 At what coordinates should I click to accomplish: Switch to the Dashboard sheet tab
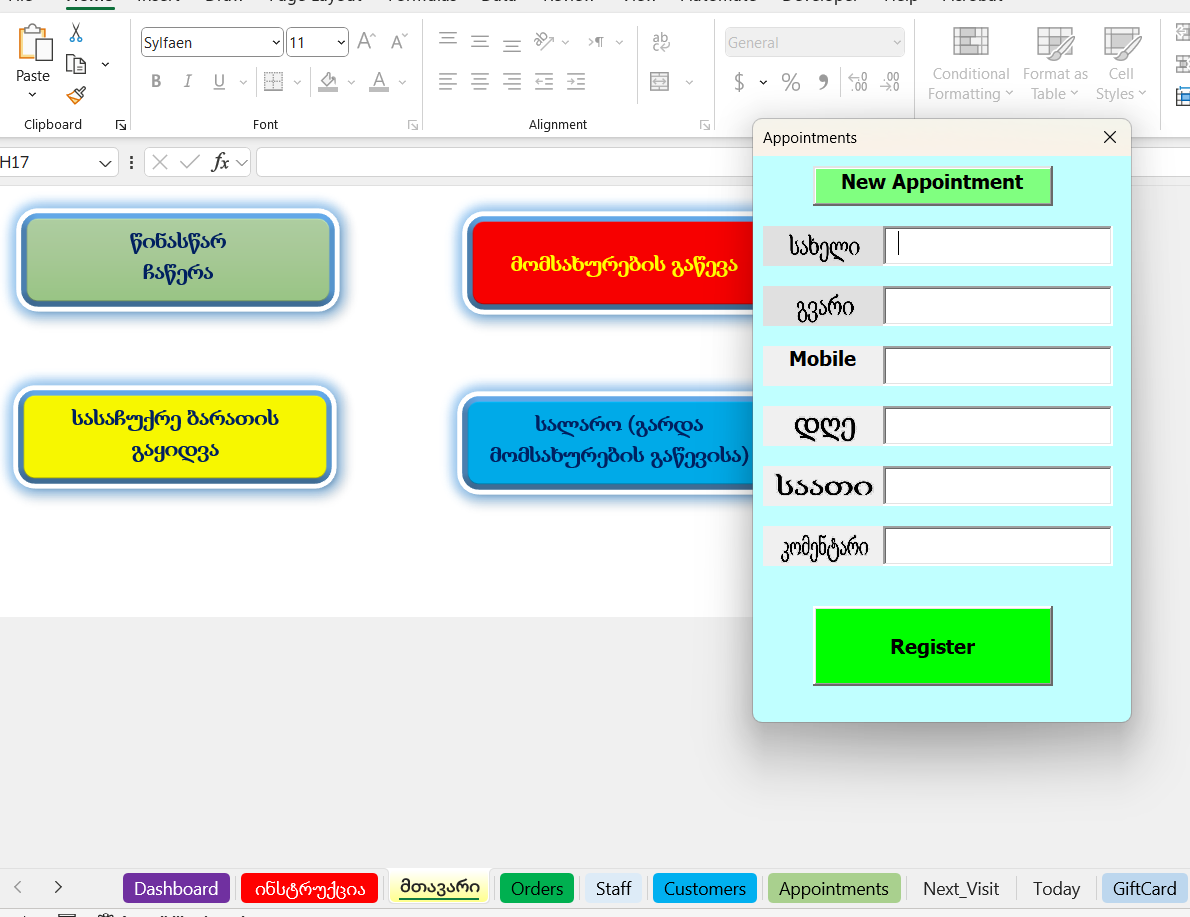point(176,888)
